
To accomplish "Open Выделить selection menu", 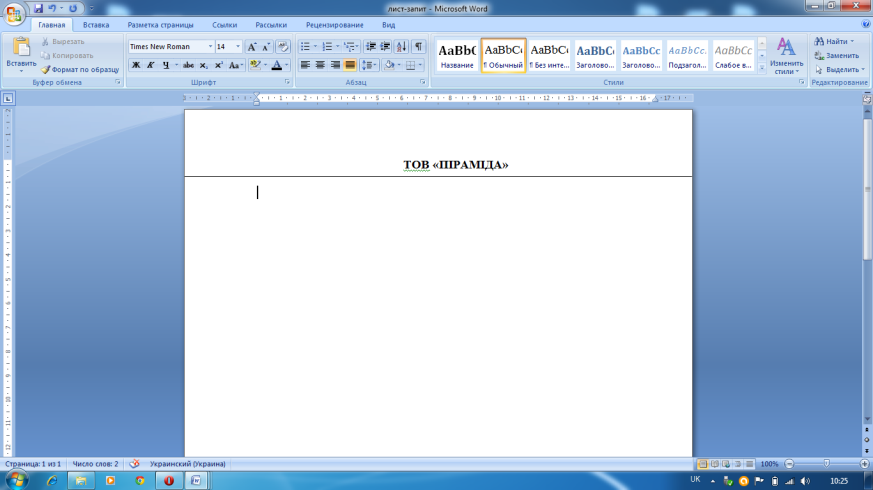I will [840, 70].
